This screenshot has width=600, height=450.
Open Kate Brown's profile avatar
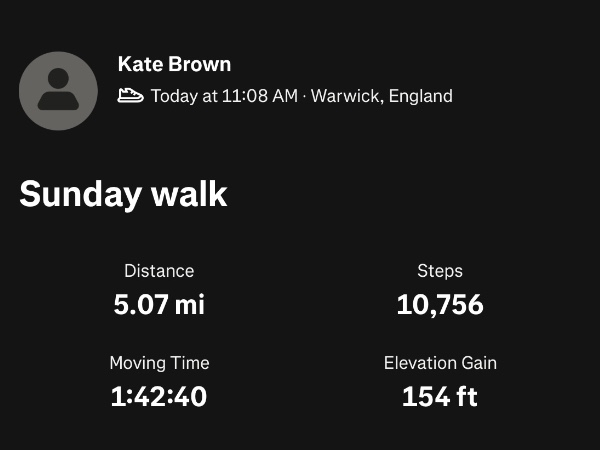click(58, 90)
